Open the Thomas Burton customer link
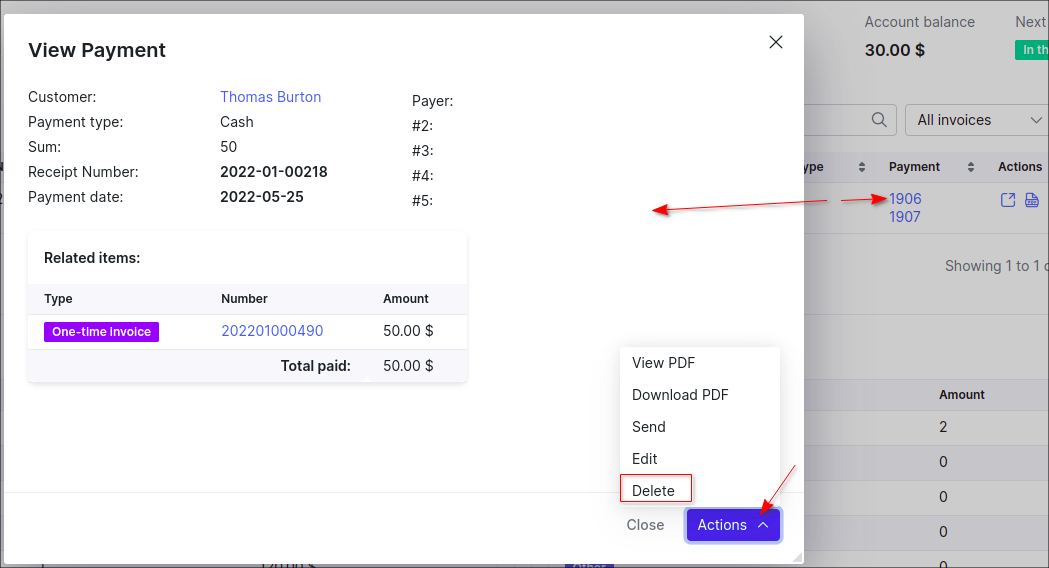Screen dimensions: 1049x568 [270, 97]
